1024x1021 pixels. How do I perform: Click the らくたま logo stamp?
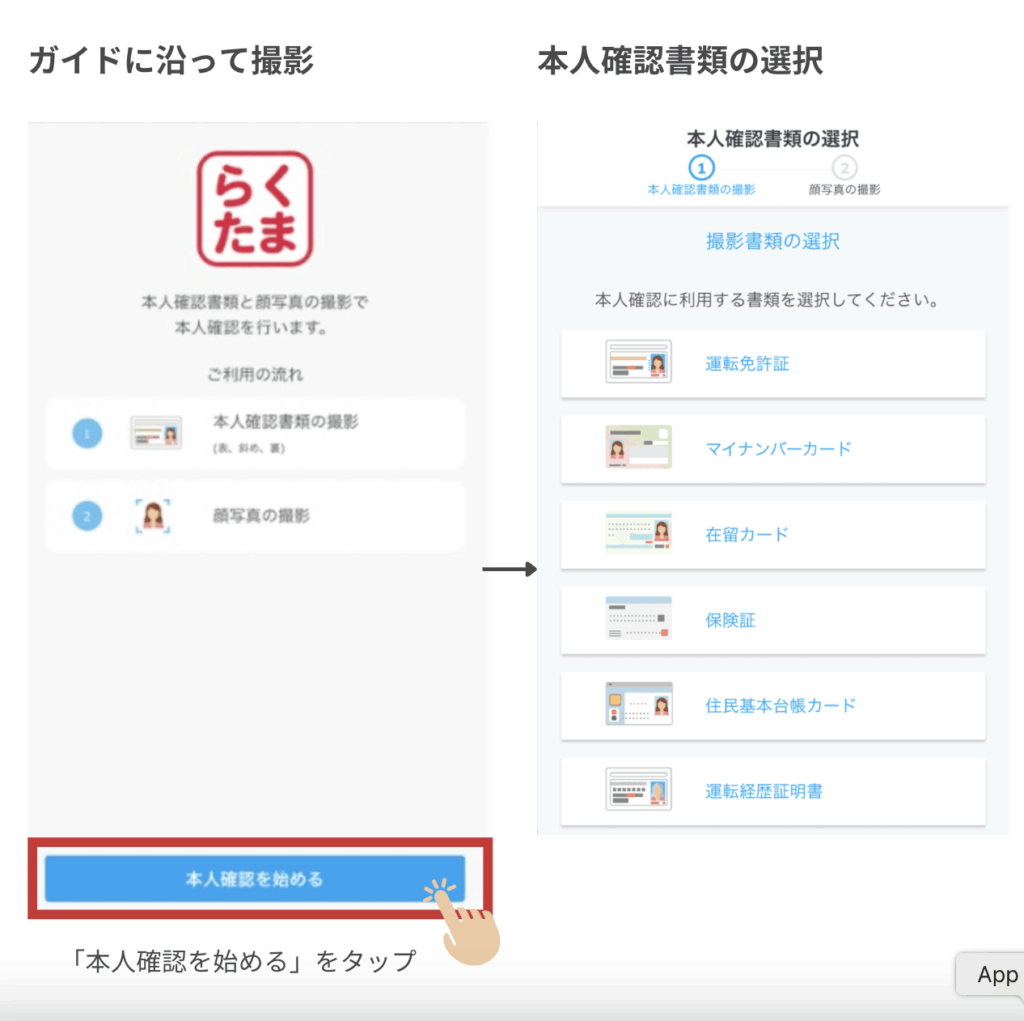tap(255, 209)
